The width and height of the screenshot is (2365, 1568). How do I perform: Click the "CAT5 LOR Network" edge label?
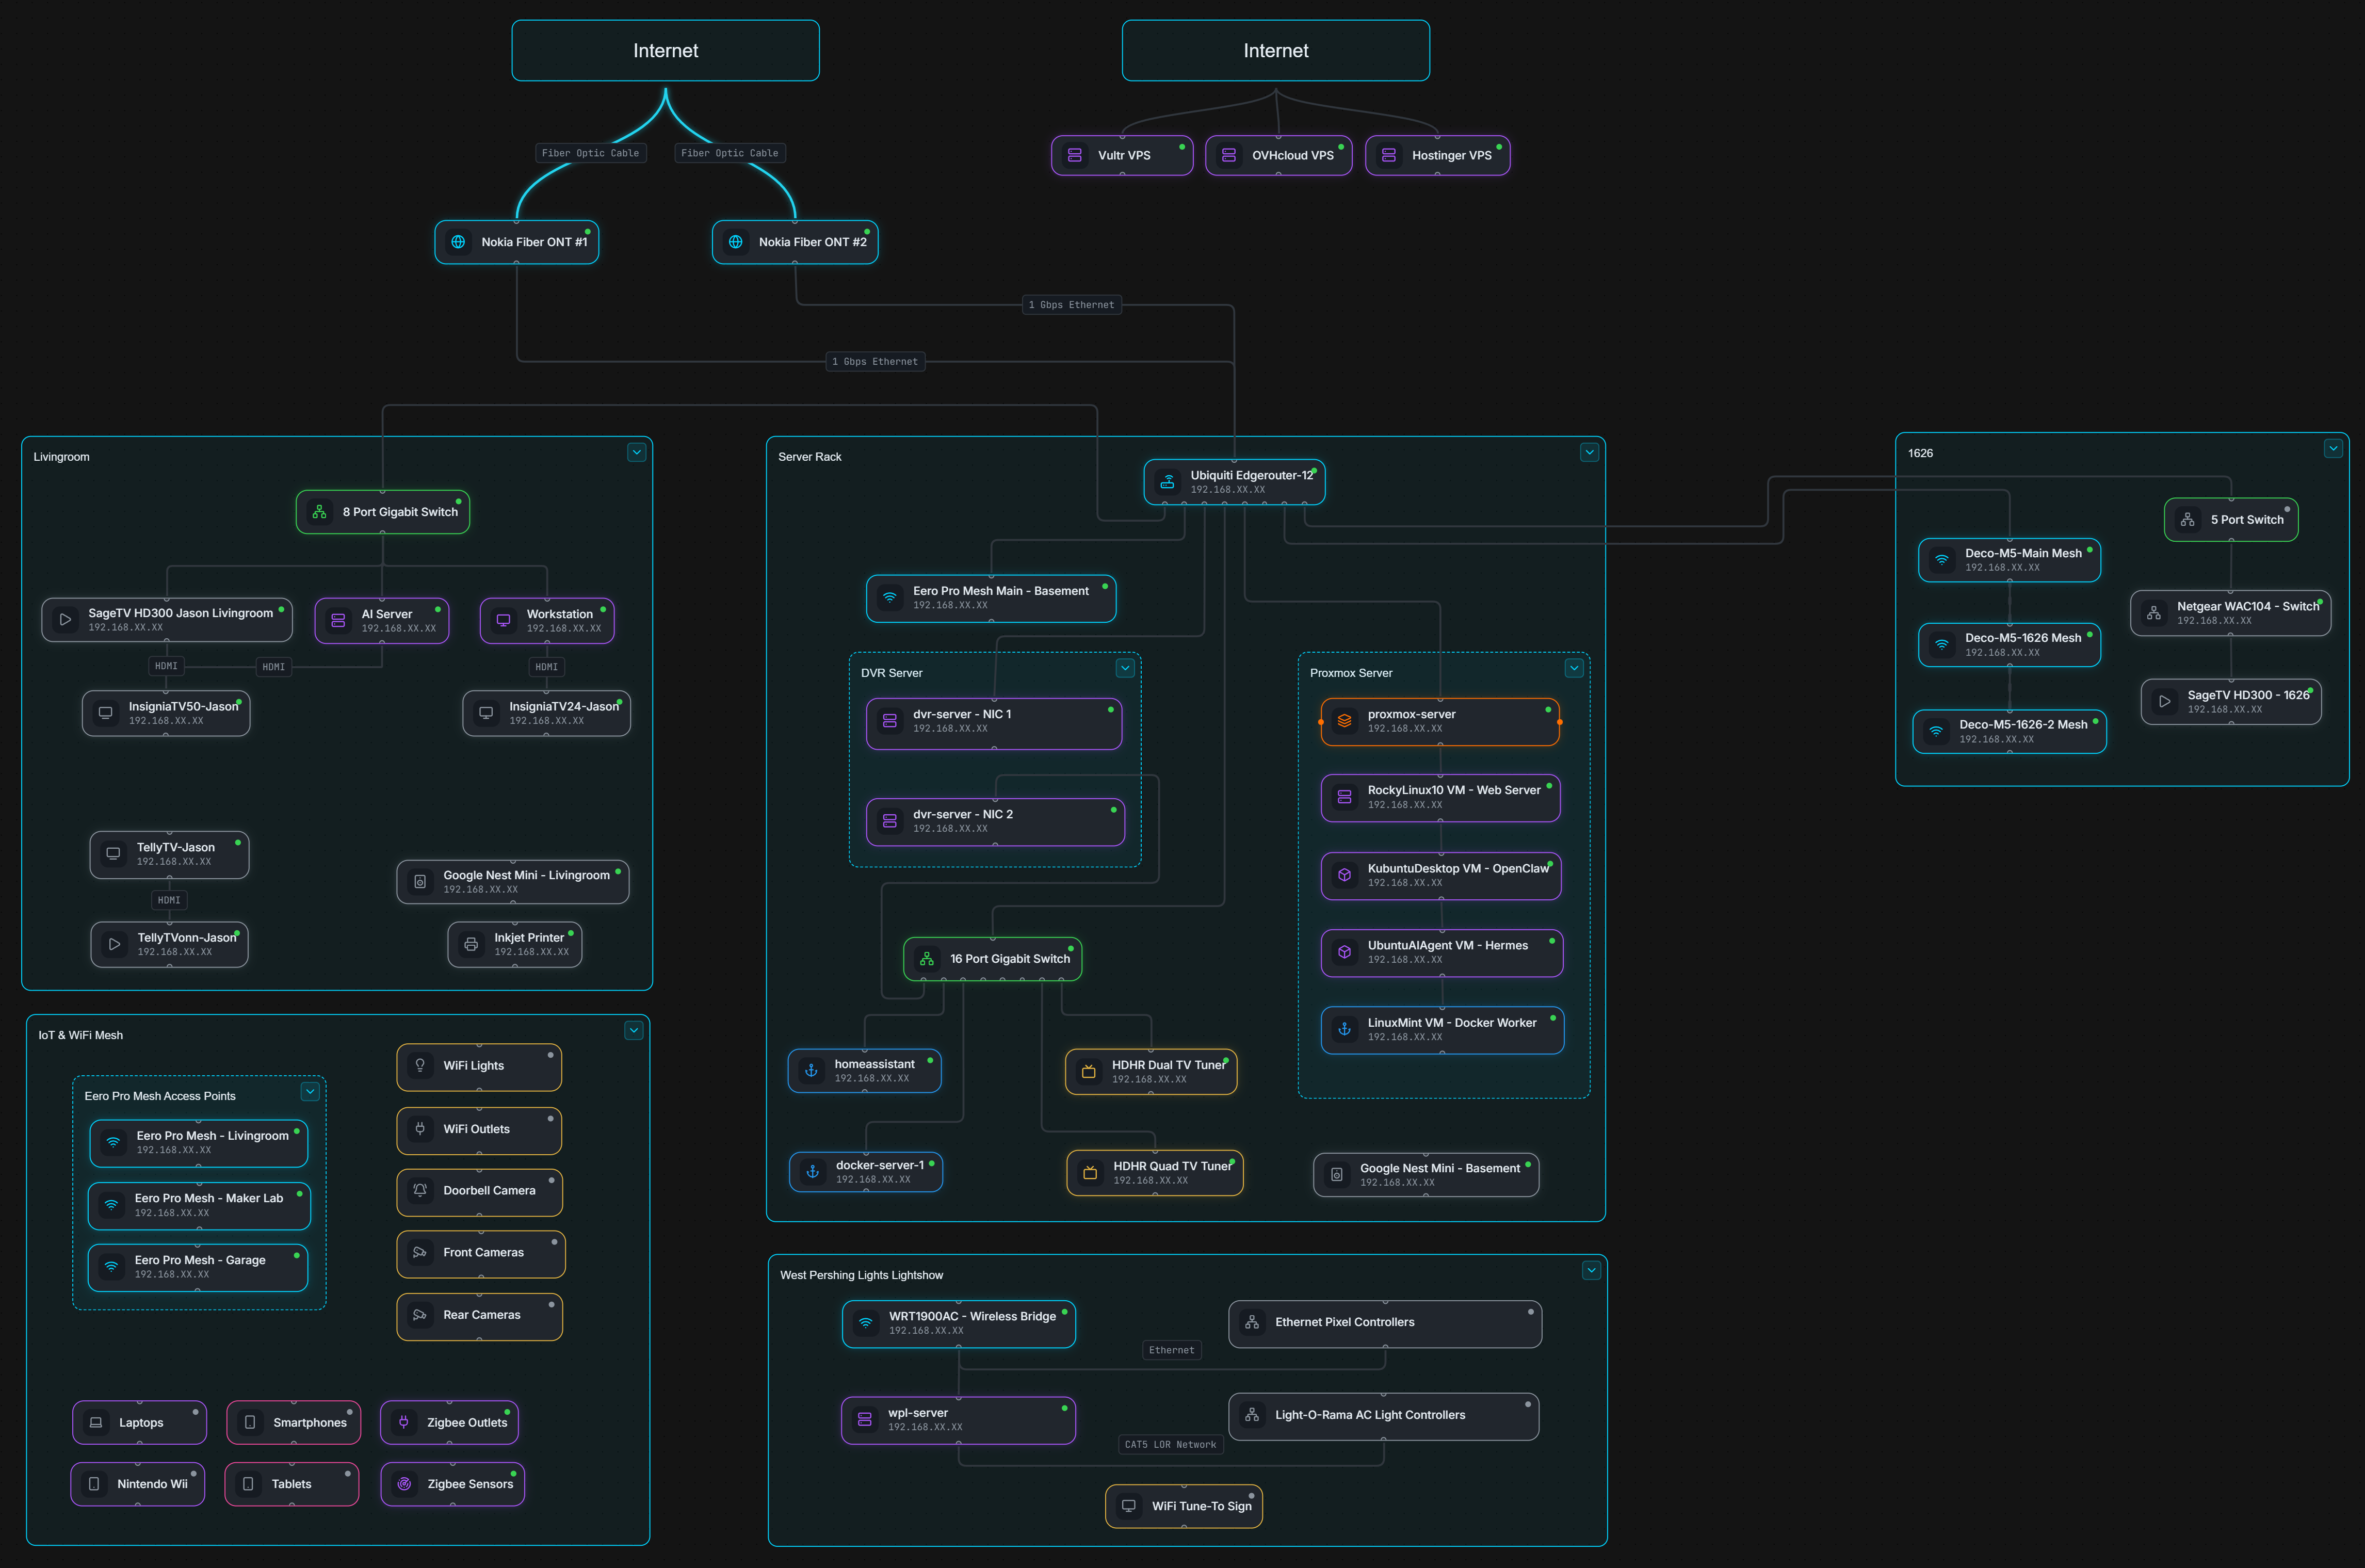click(x=1170, y=1445)
